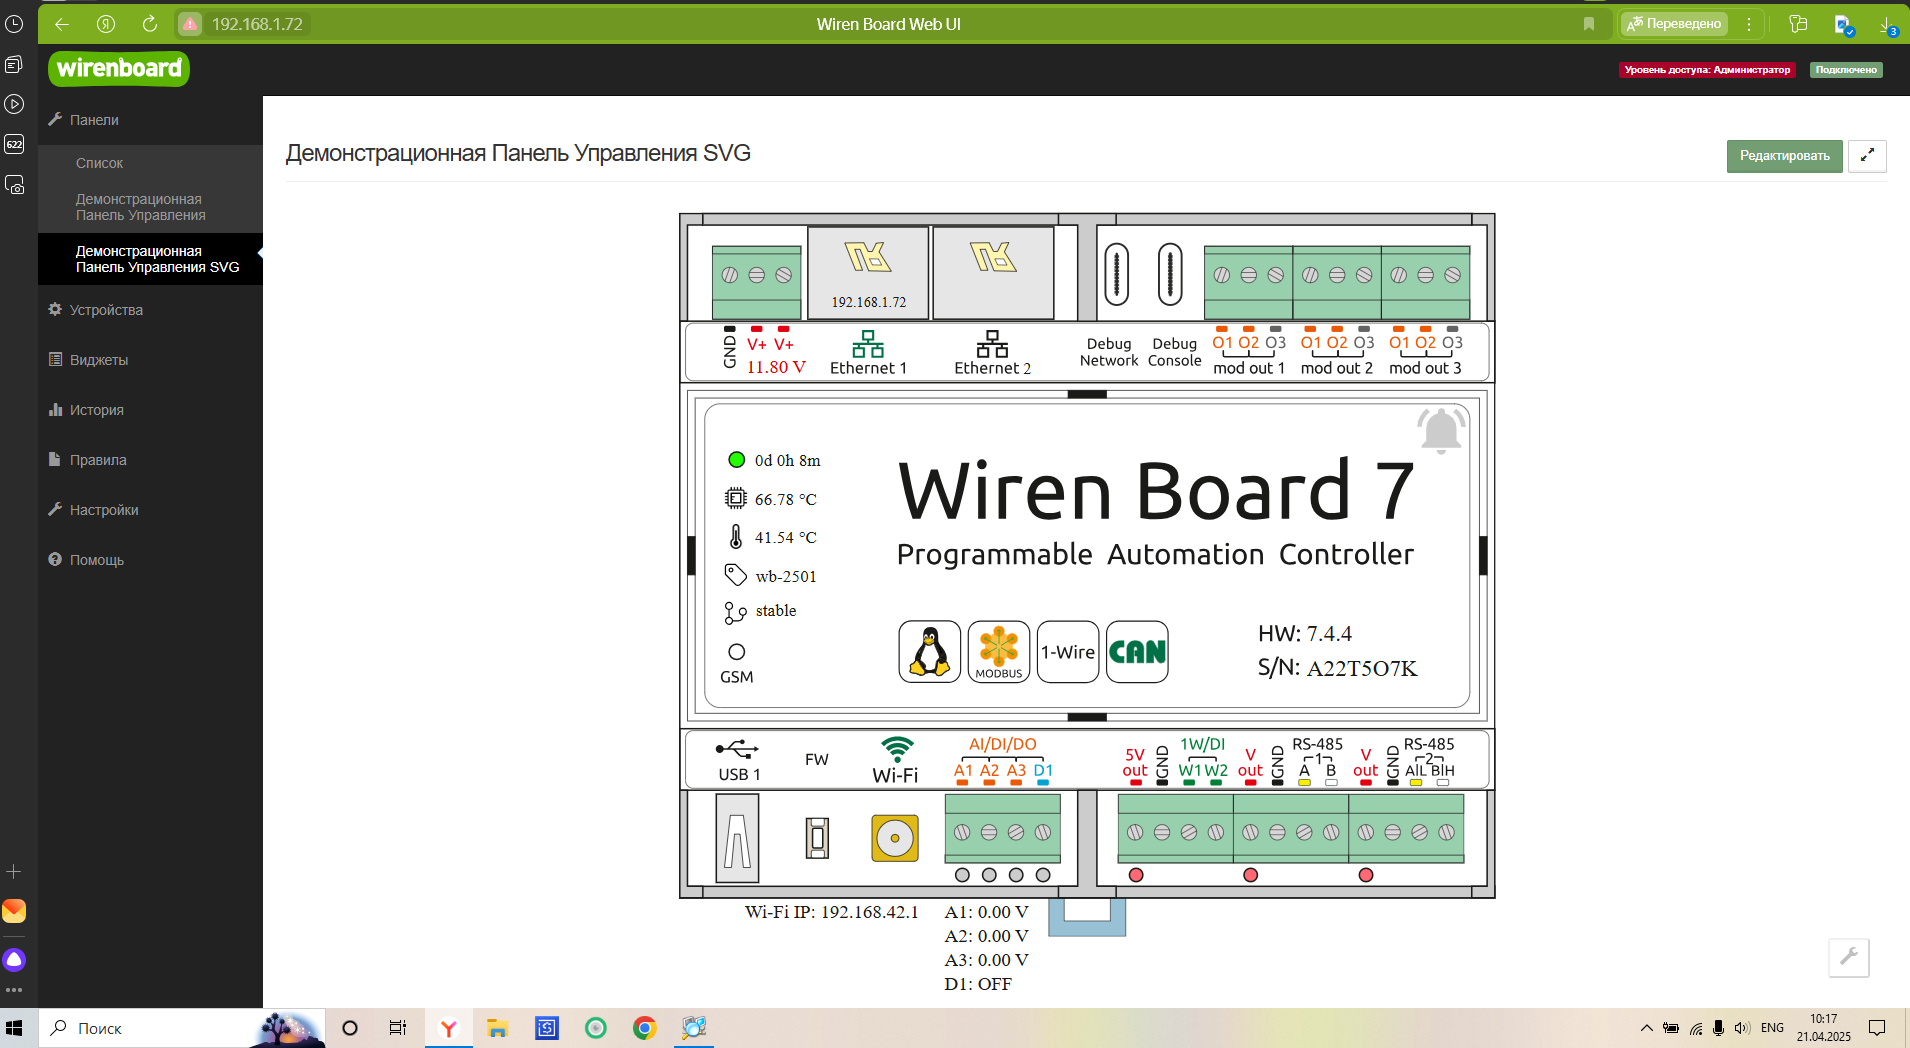1910x1048 pixels.
Task: Toggle the A1 output circle below terminal
Action: click(x=962, y=875)
